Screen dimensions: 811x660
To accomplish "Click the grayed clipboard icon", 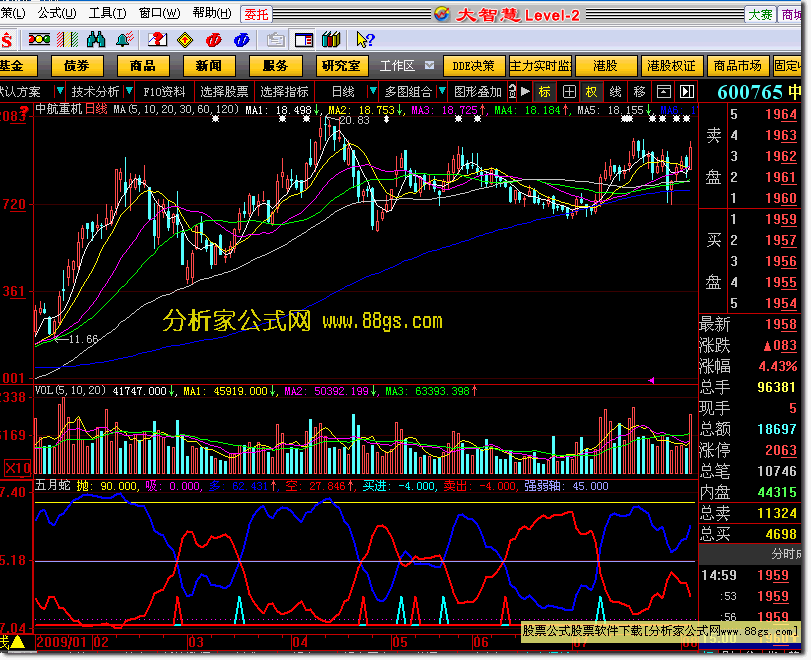I will coord(275,39).
